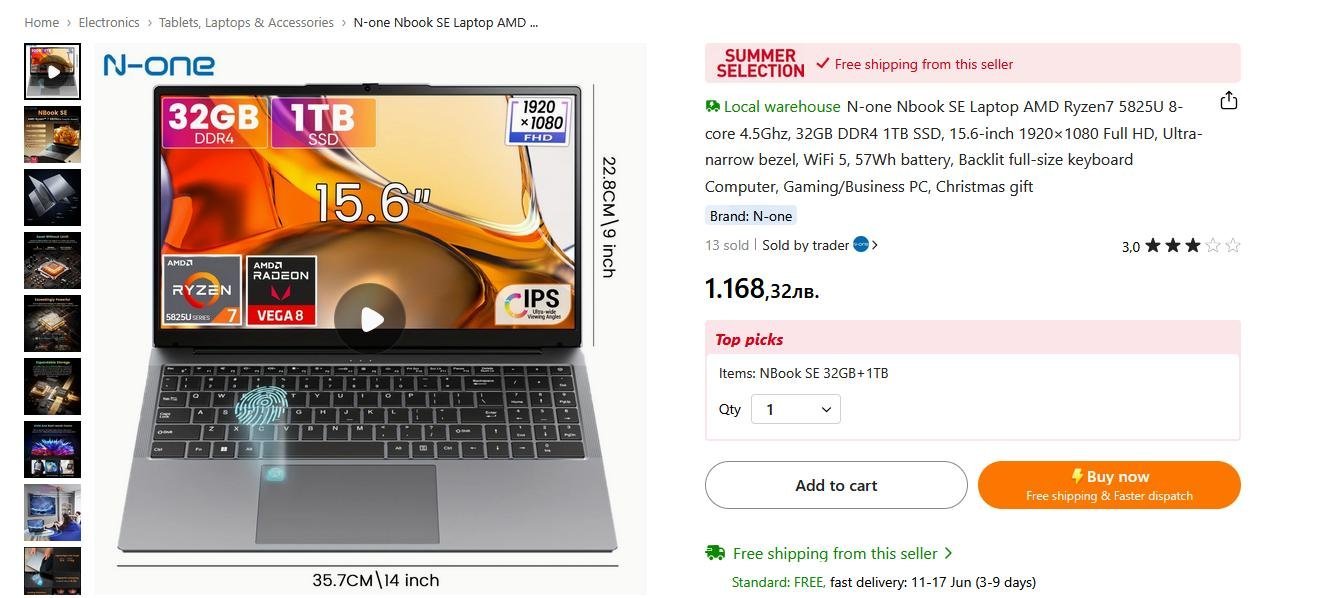
Task: Open Tablets, Laptops & Accessories breadcrumb
Action: point(246,22)
